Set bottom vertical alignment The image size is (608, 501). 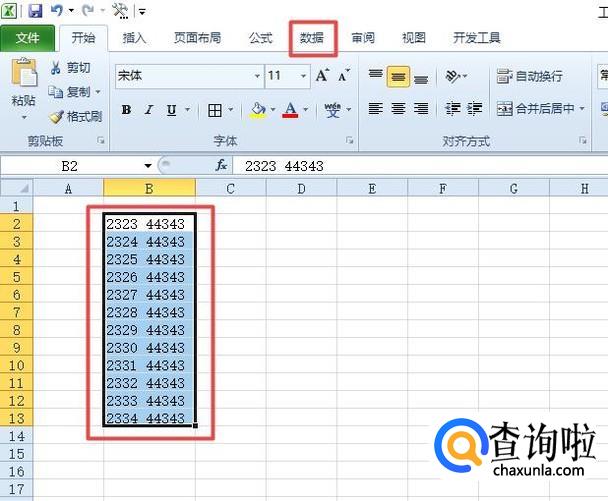[x=421, y=78]
